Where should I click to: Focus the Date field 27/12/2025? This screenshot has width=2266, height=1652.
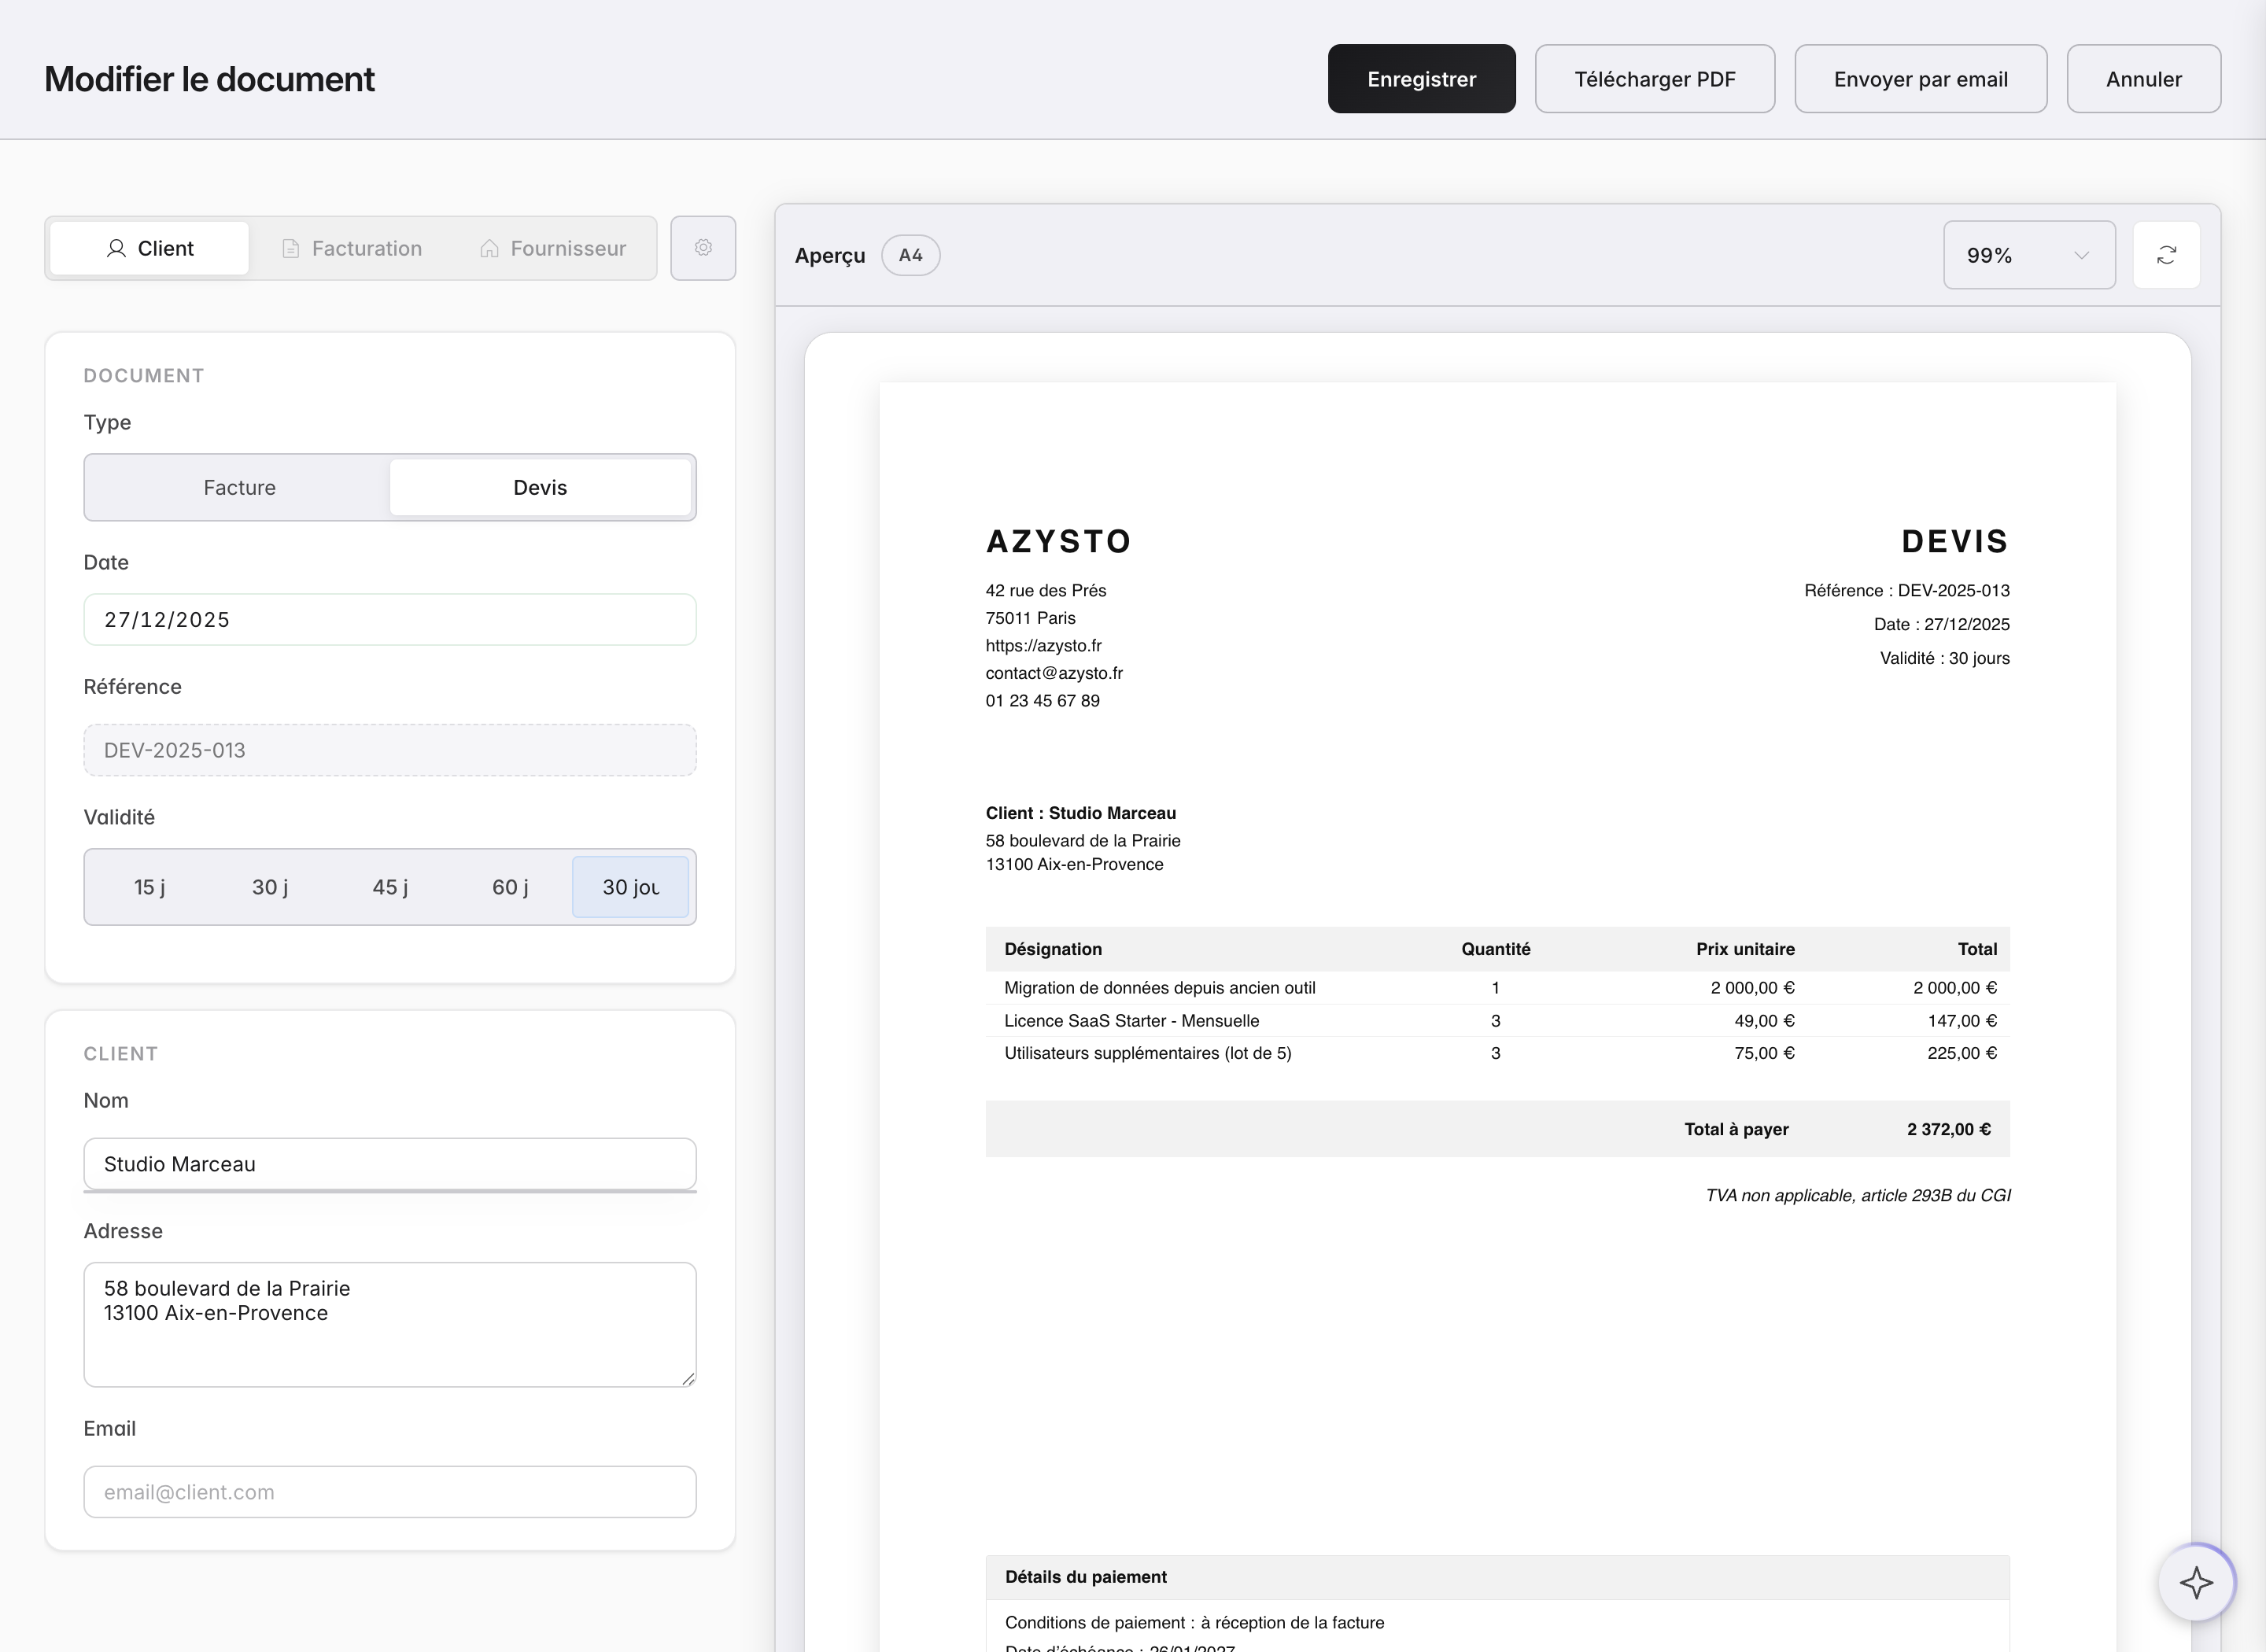tap(390, 620)
